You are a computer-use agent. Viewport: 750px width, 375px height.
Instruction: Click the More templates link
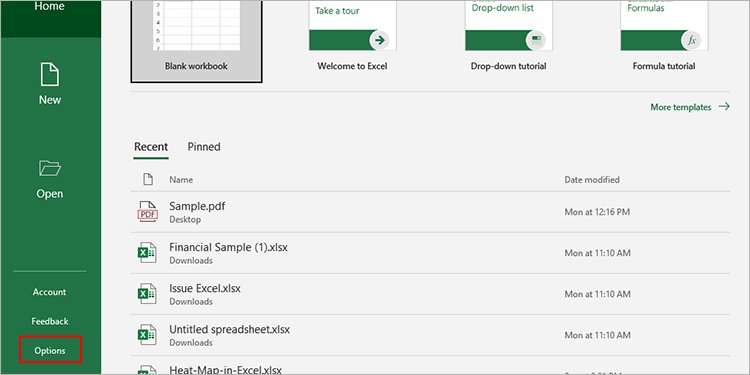(x=681, y=107)
